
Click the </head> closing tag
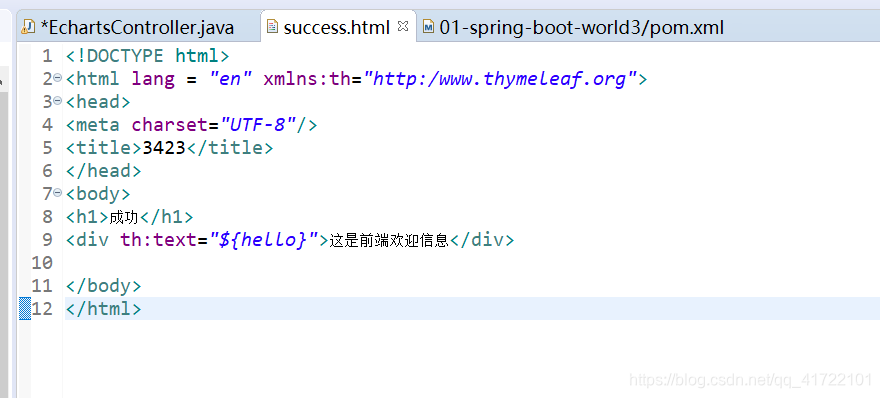[x=103, y=171]
